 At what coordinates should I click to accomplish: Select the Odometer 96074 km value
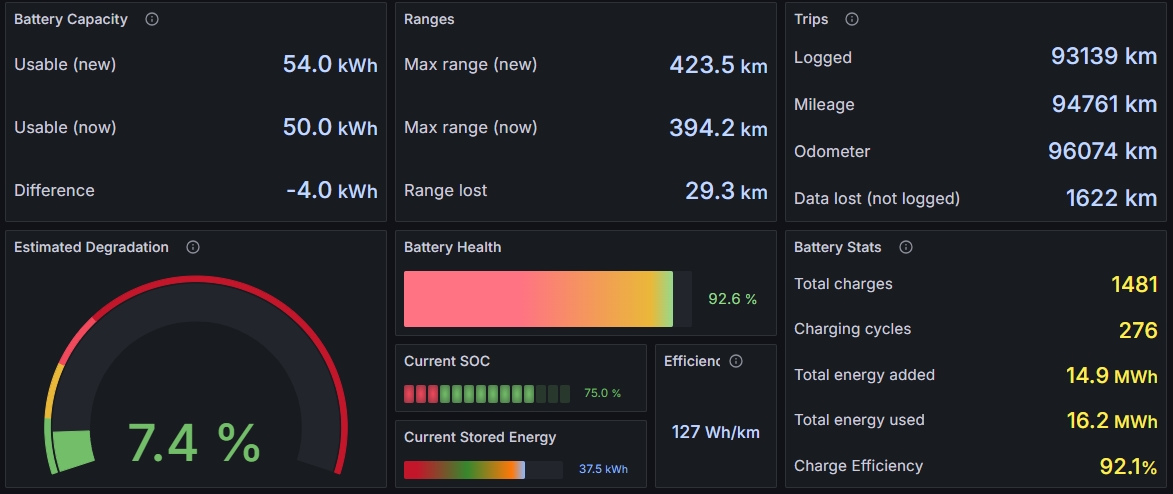point(1103,151)
